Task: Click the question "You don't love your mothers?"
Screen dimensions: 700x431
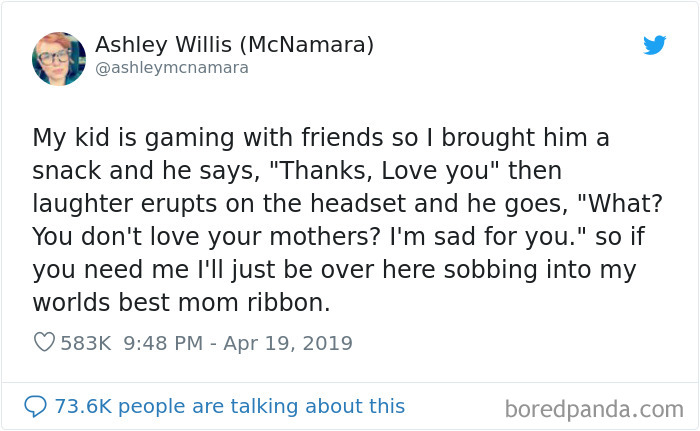Action: (207, 237)
